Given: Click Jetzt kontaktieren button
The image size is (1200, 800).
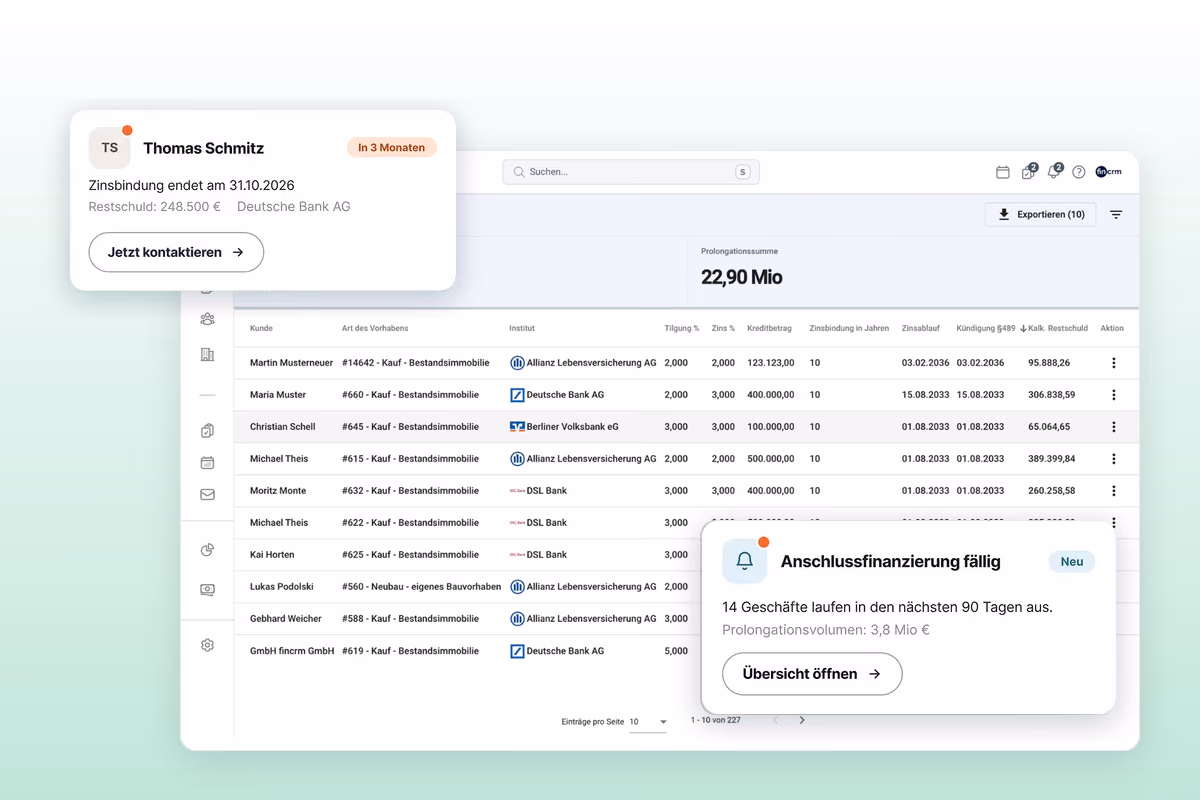Looking at the screenshot, I should point(176,252).
